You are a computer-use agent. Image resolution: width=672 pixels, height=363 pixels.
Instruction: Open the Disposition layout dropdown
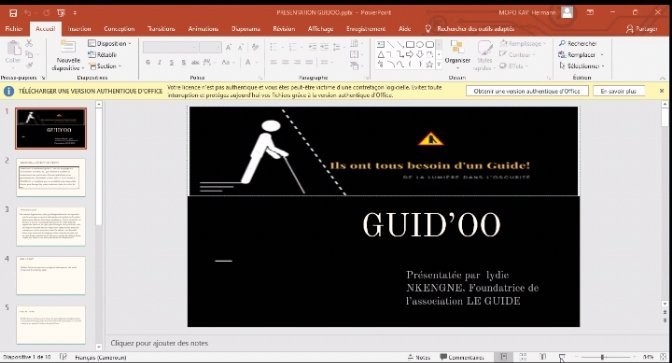(x=110, y=43)
